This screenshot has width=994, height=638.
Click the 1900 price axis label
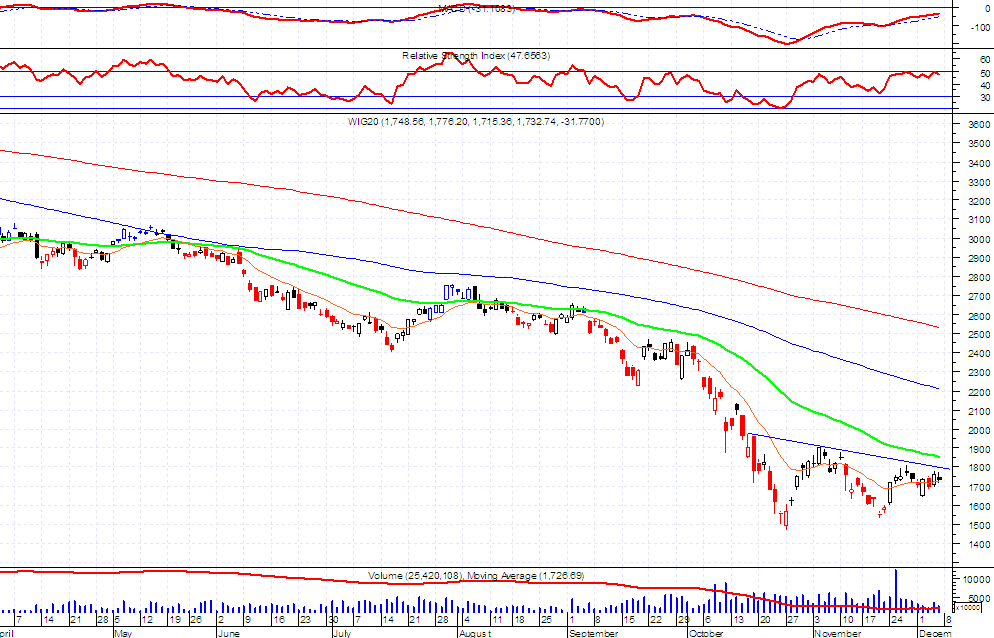[979, 449]
